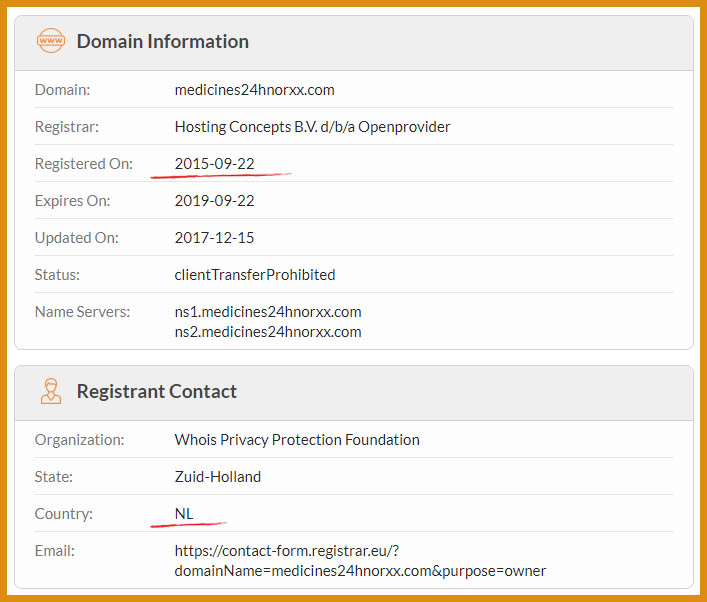This screenshot has height=602, width=707.
Task: Click the Email: field label
Action: (x=55, y=551)
